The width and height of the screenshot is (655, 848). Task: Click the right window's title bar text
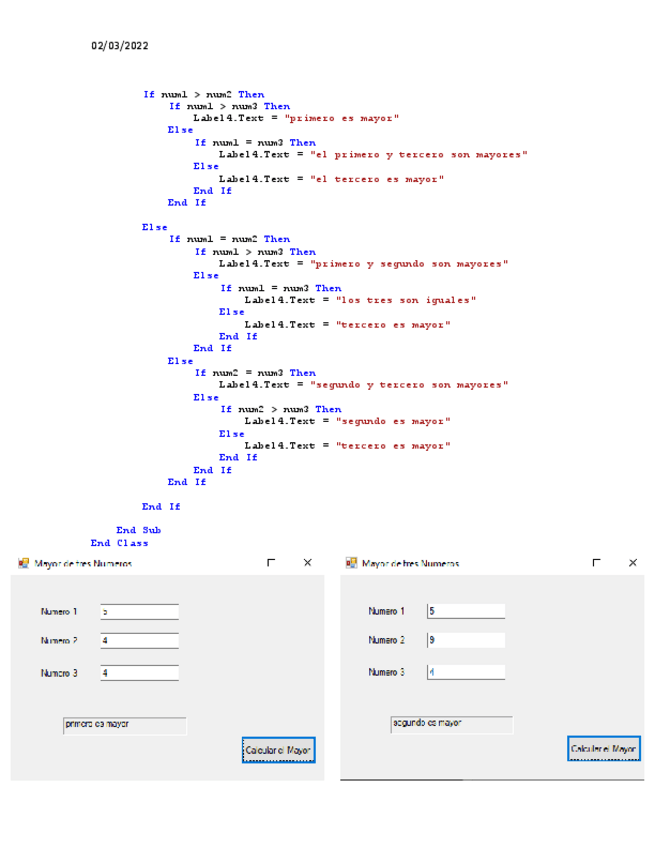click(410, 564)
